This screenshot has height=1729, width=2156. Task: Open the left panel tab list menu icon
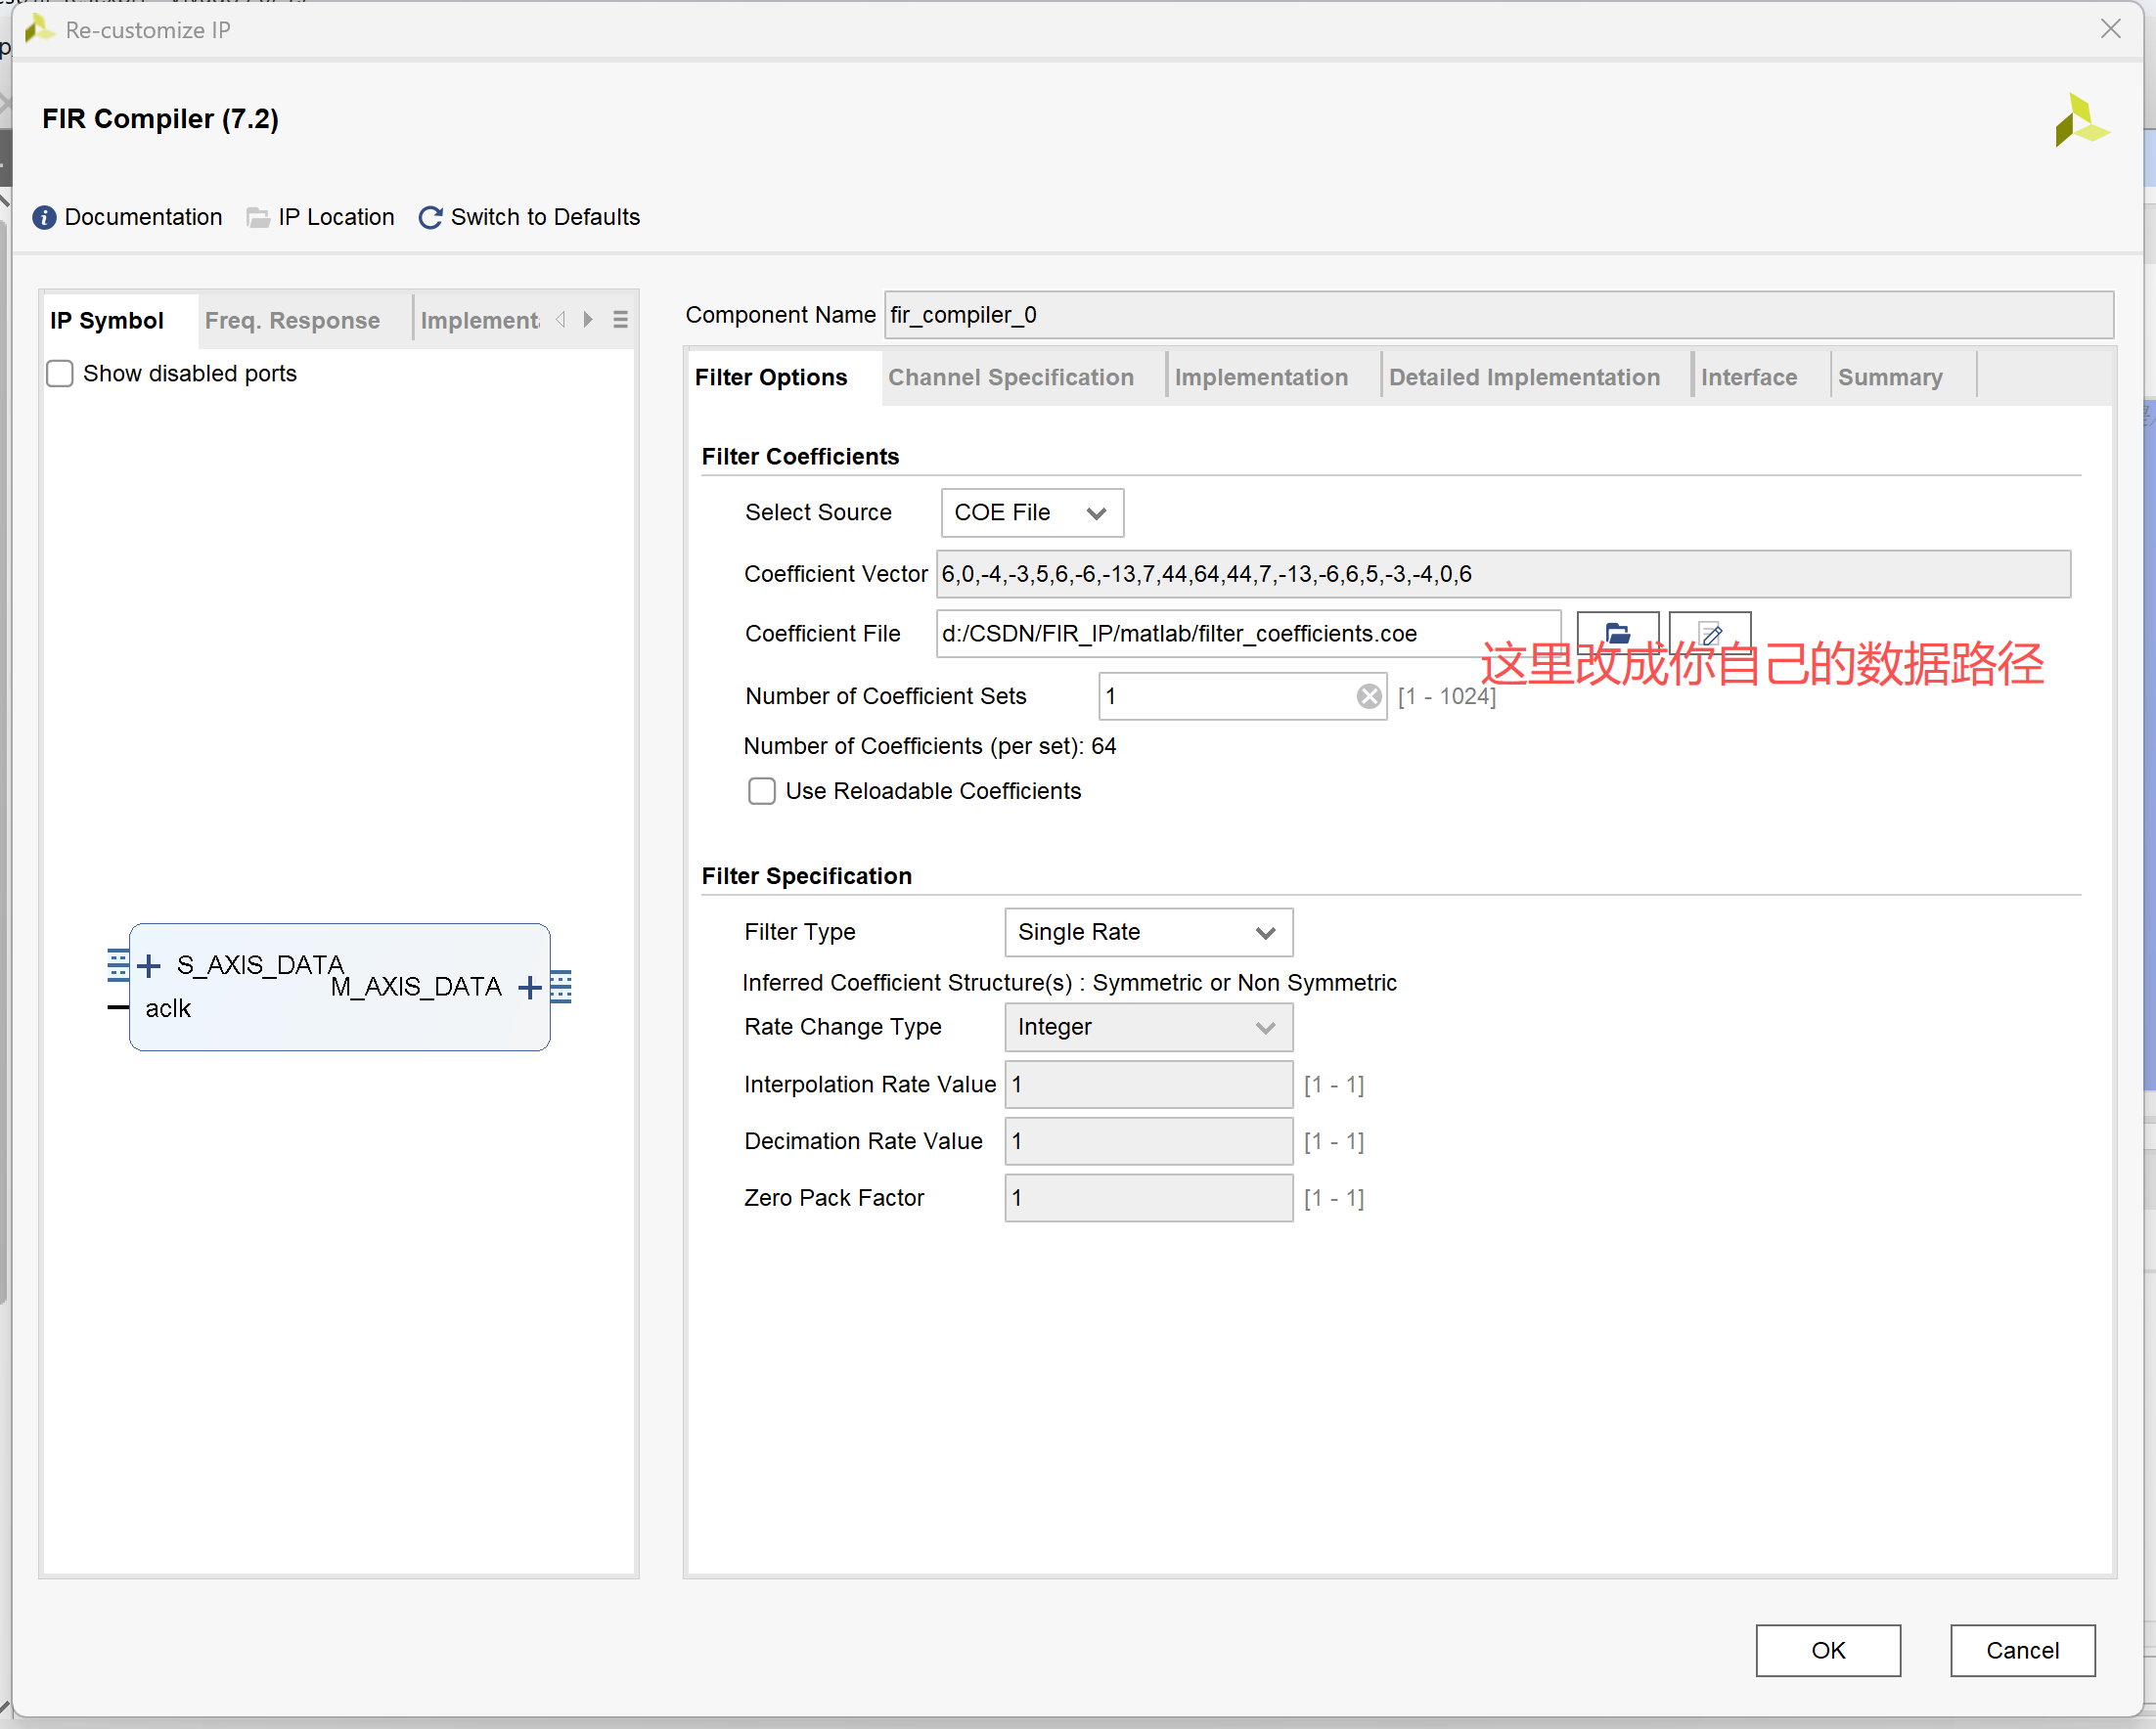click(x=620, y=319)
